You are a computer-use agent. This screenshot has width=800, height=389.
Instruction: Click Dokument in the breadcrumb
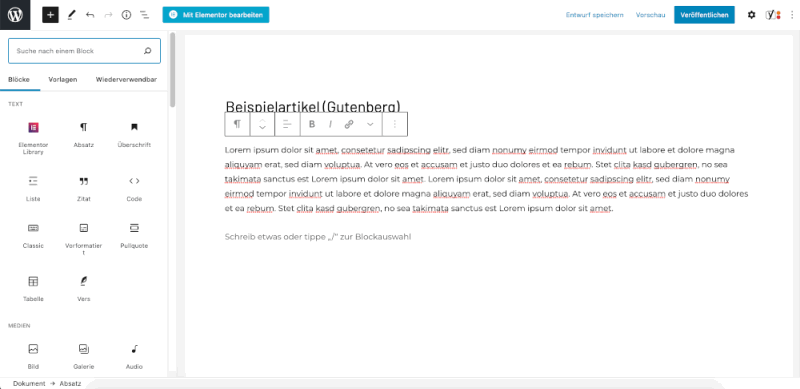point(29,383)
